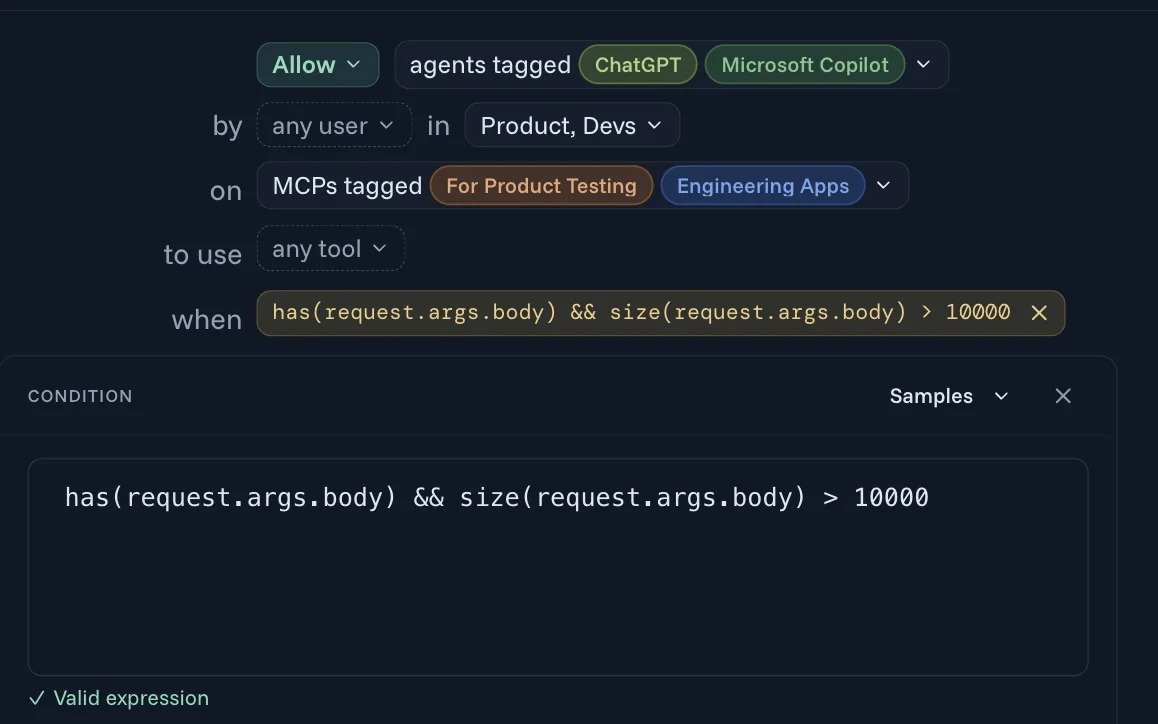Click the CONDITION panel heading

click(80, 396)
